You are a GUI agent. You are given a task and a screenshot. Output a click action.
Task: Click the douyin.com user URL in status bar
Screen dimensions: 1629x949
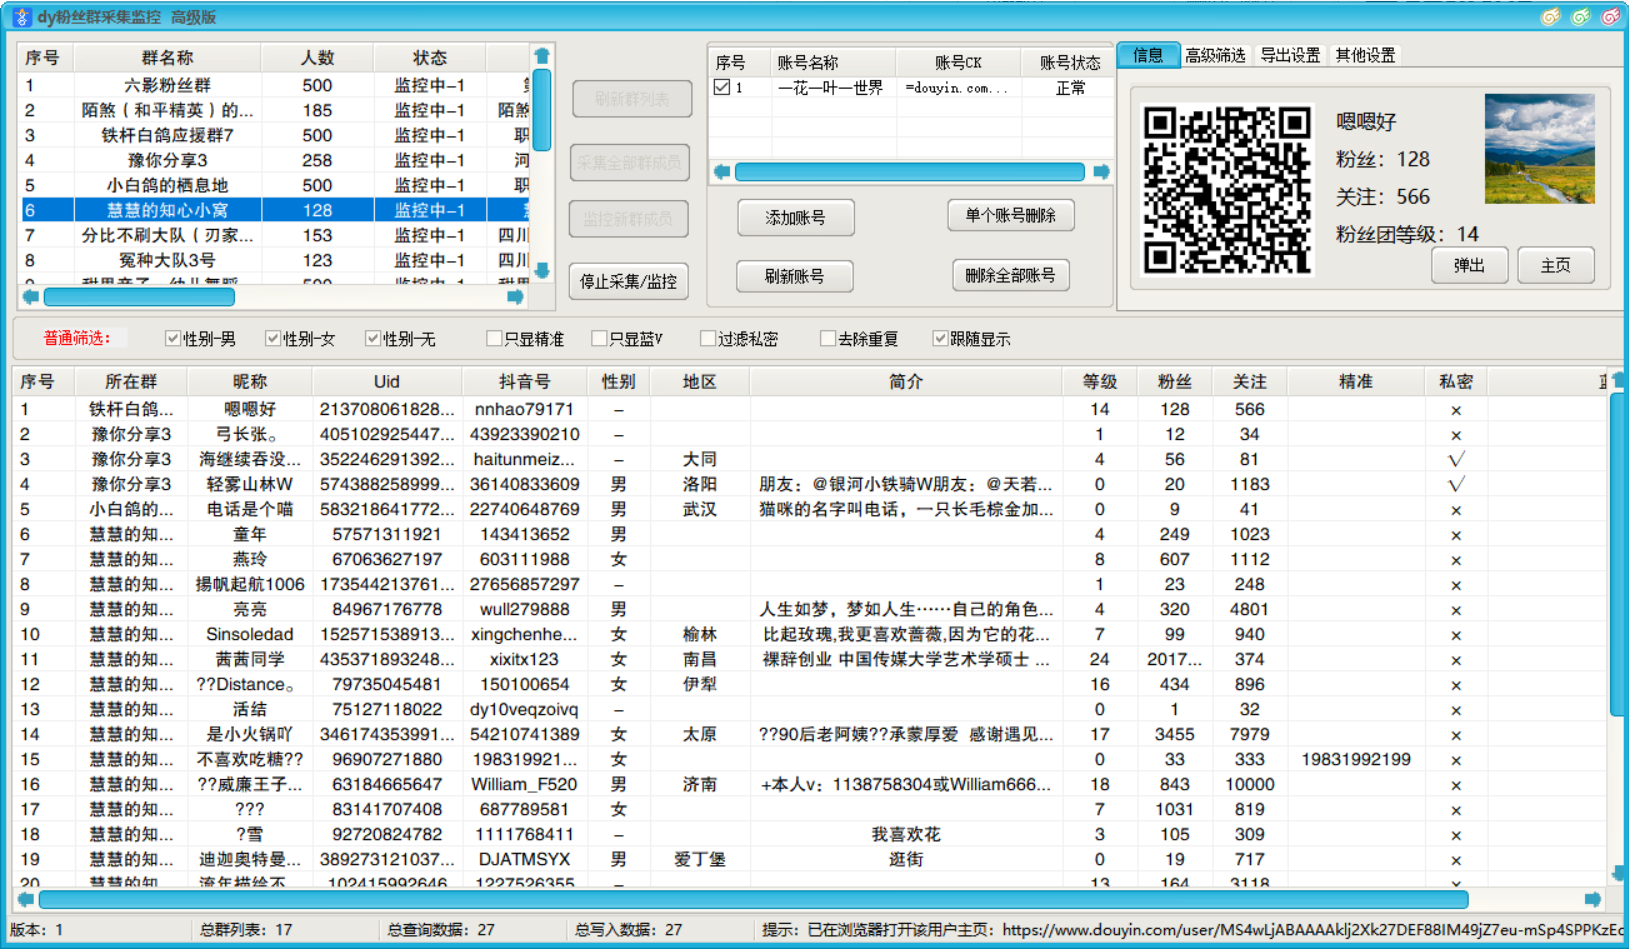click(x=1312, y=930)
